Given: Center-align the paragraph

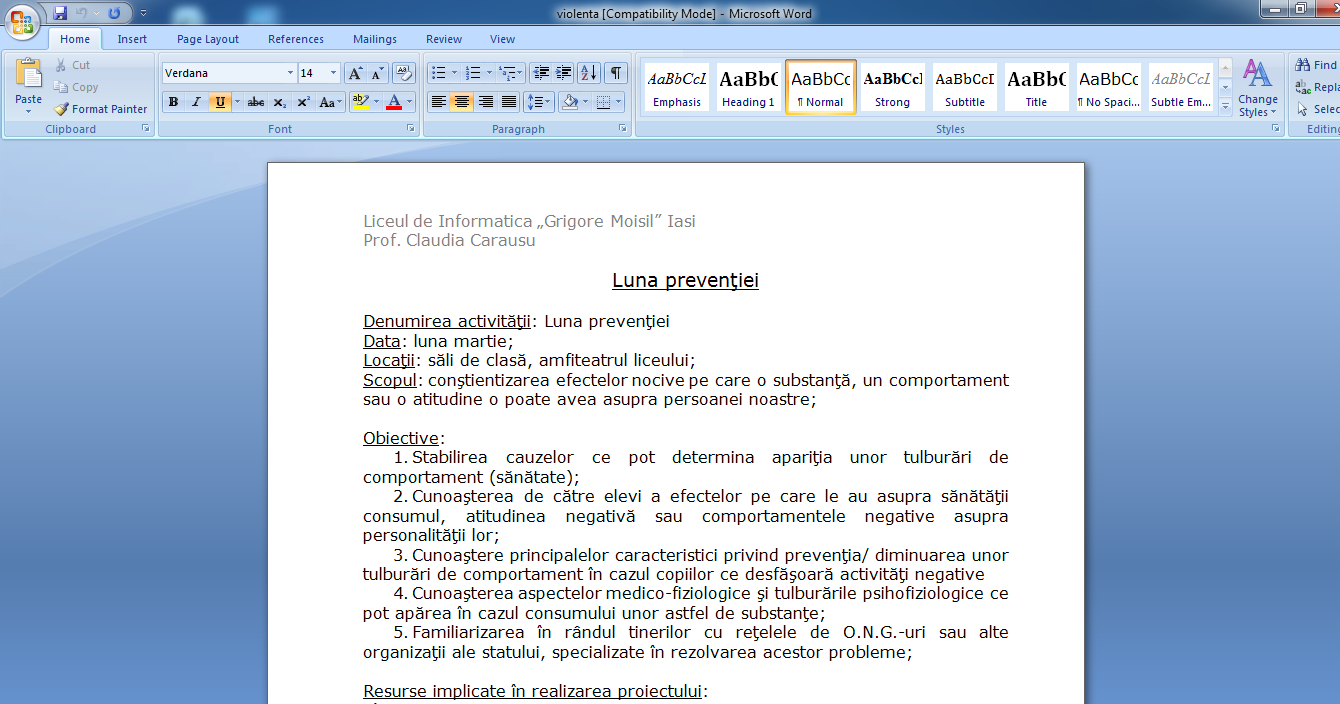Looking at the screenshot, I should (x=462, y=102).
